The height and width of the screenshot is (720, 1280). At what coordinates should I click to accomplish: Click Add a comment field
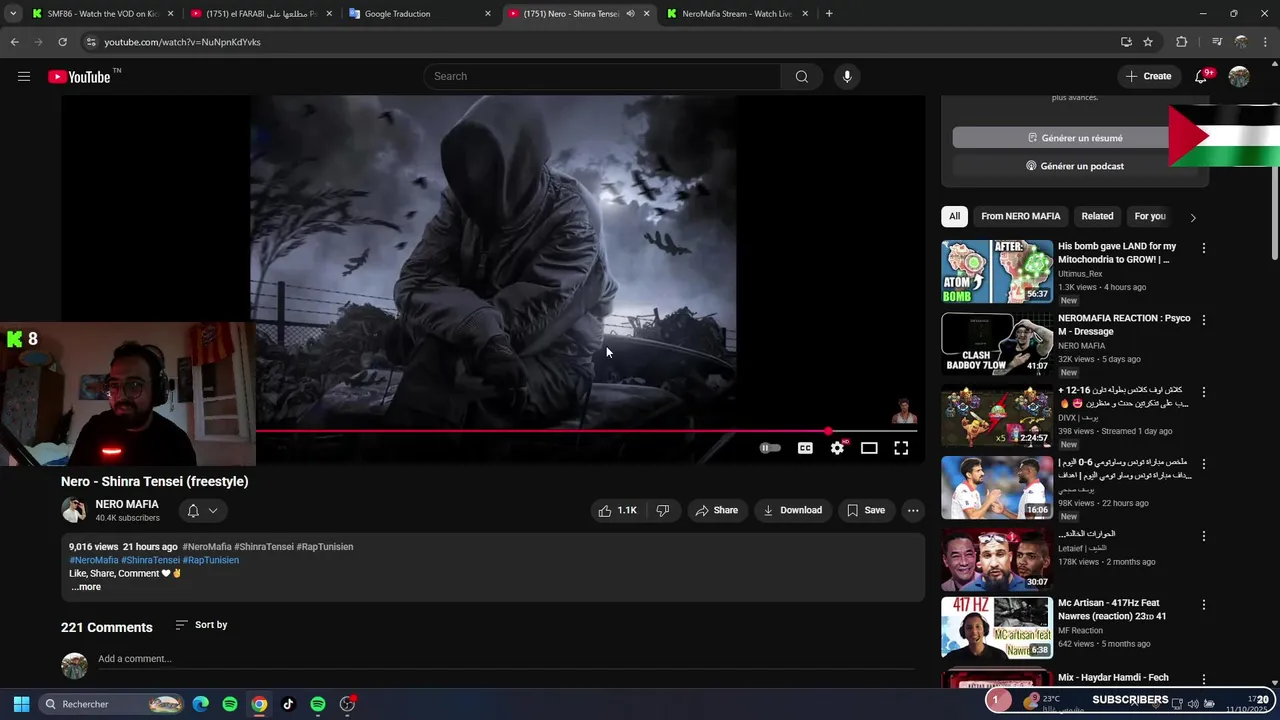click(505, 659)
